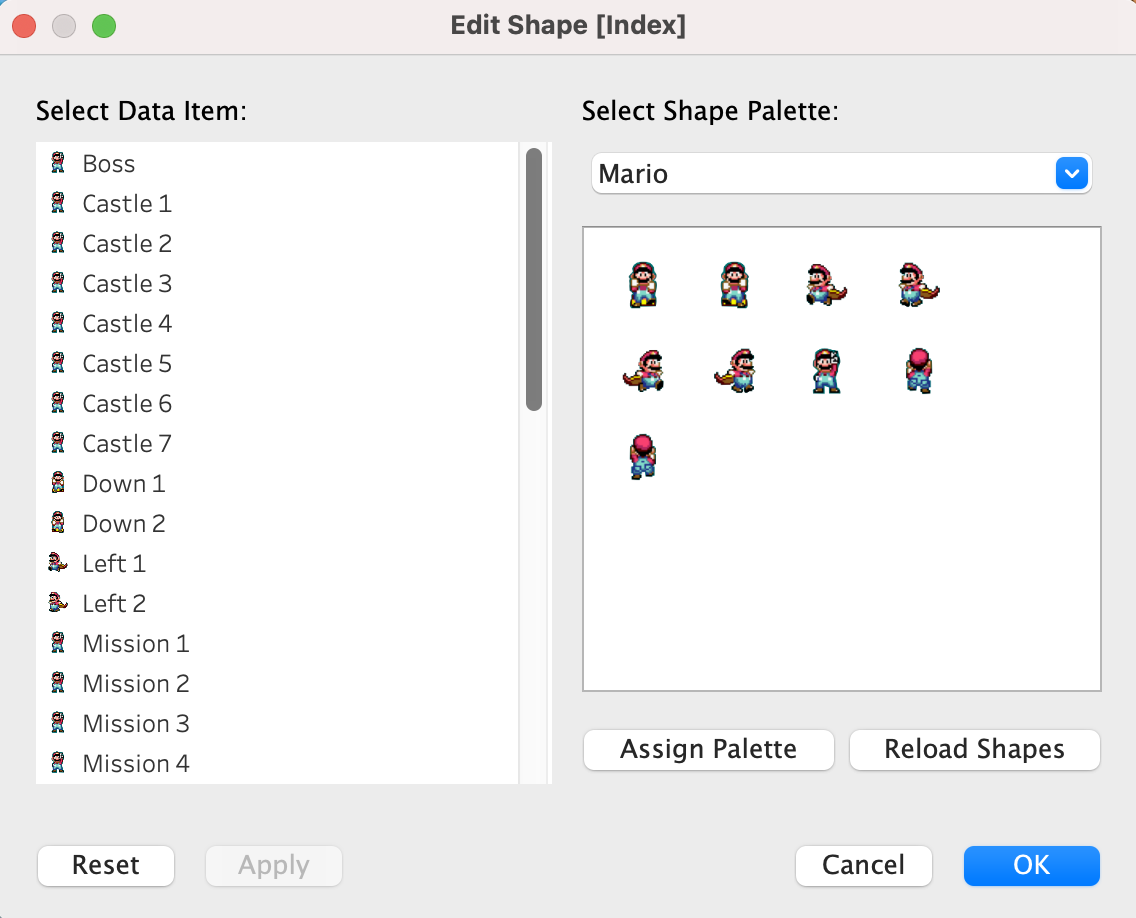
Task: Click the sprite icon beside "Mission 4"
Action: 57,763
